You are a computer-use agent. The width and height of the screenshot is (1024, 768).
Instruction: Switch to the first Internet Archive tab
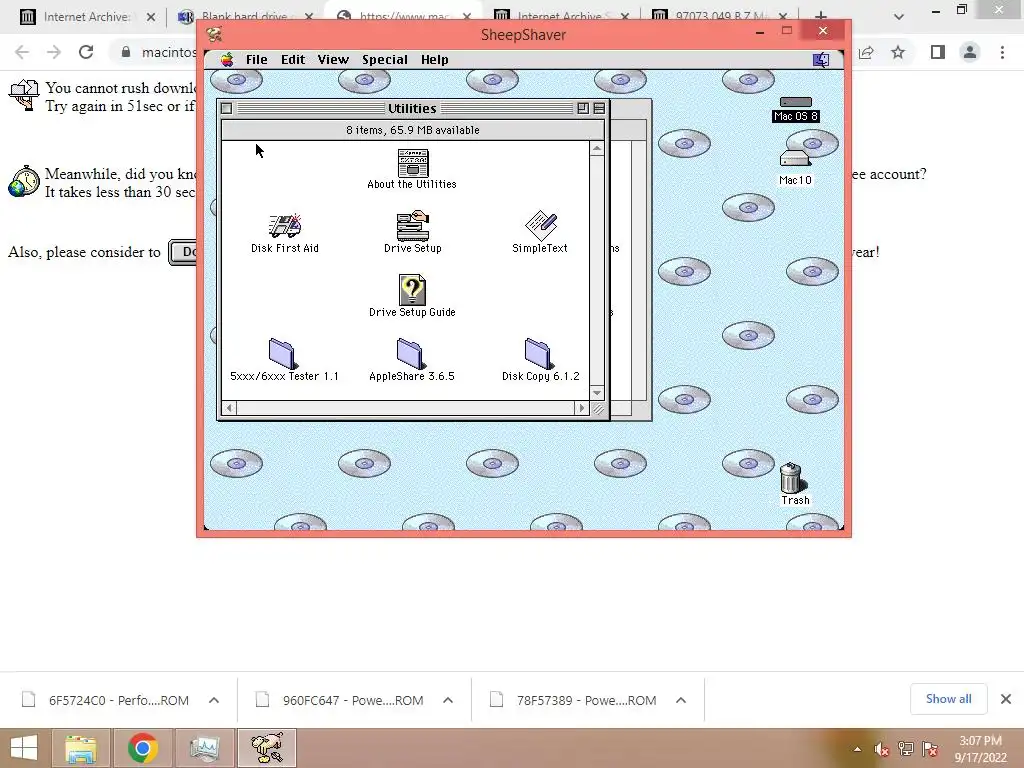click(x=85, y=17)
